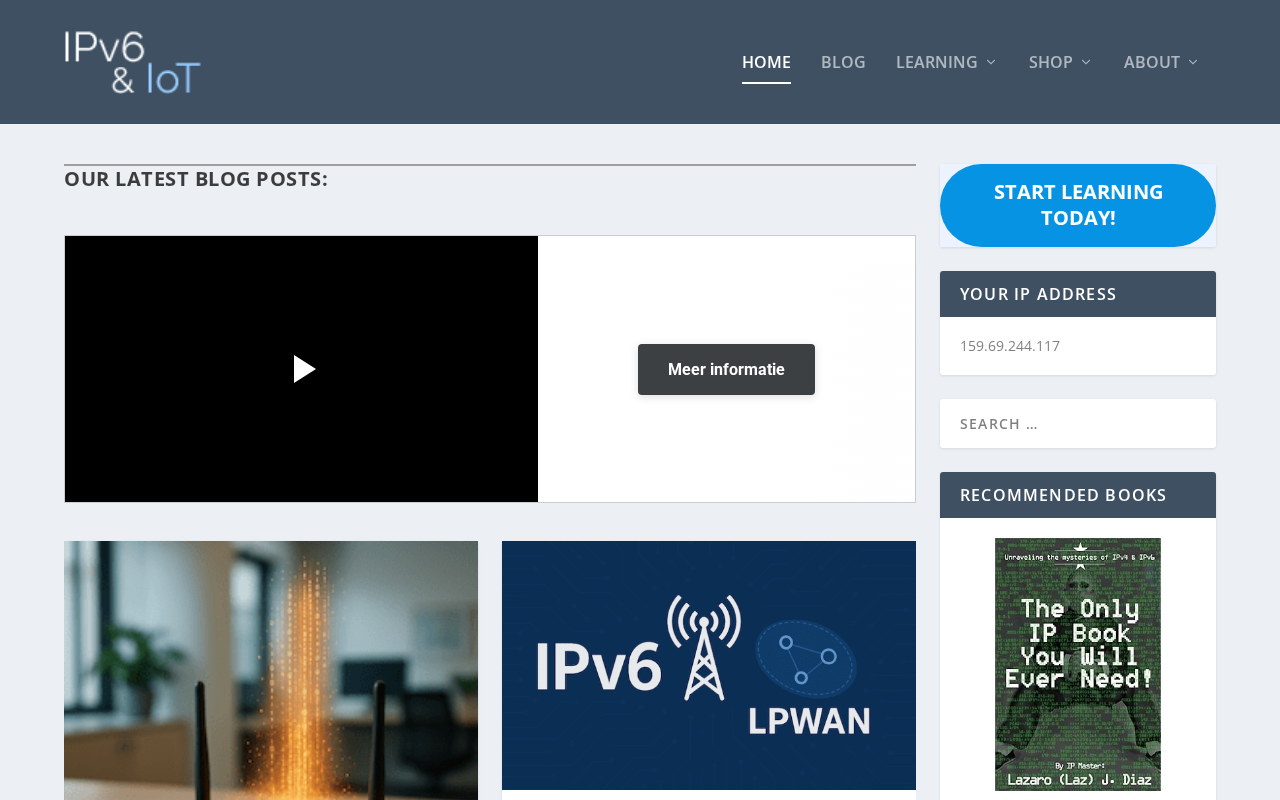
Task: Open the Shop menu item
Action: click(1051, 62)
